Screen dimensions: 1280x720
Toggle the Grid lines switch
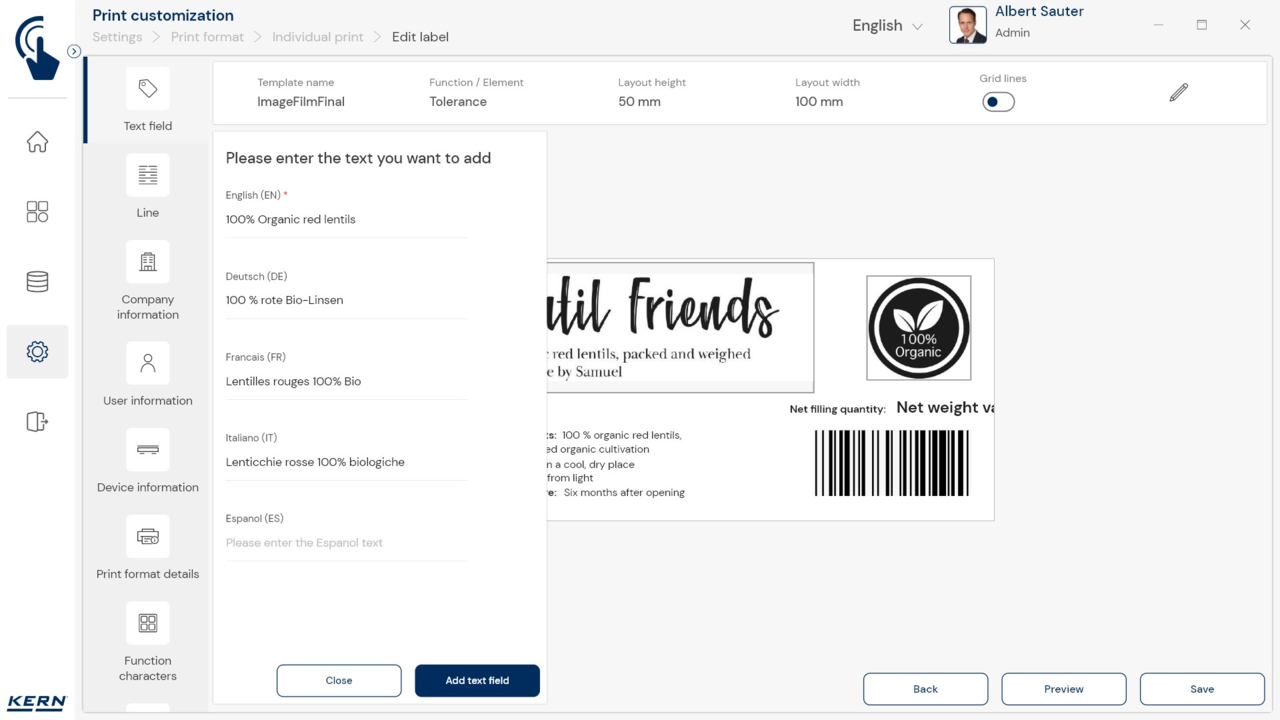point(997,102)
